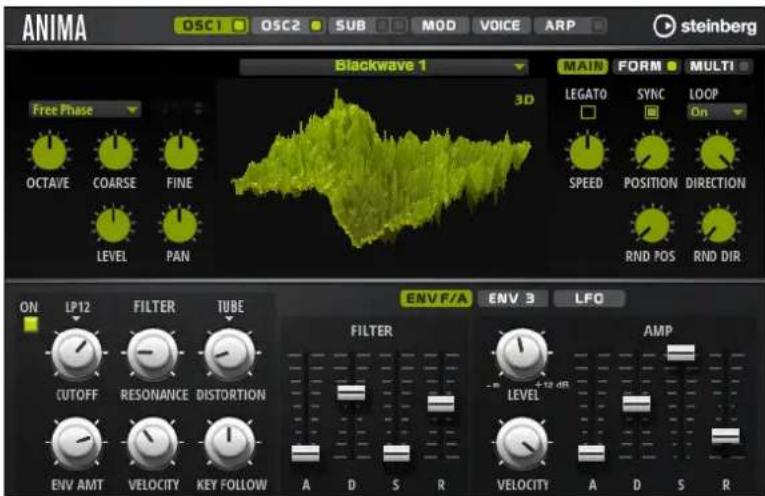Viewport: 765px width, 496px height.
Task: Select the FORM wavetable page
Action: (645, 66)
